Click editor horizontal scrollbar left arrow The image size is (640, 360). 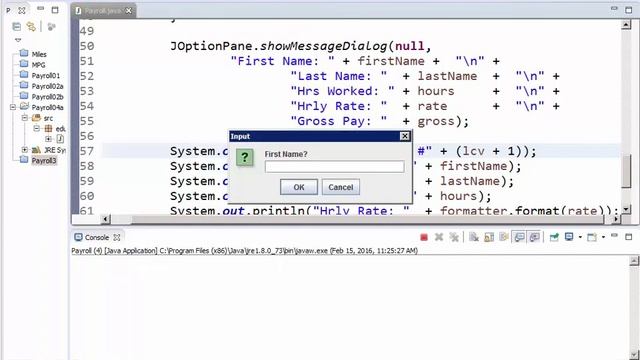click(105, 220)
